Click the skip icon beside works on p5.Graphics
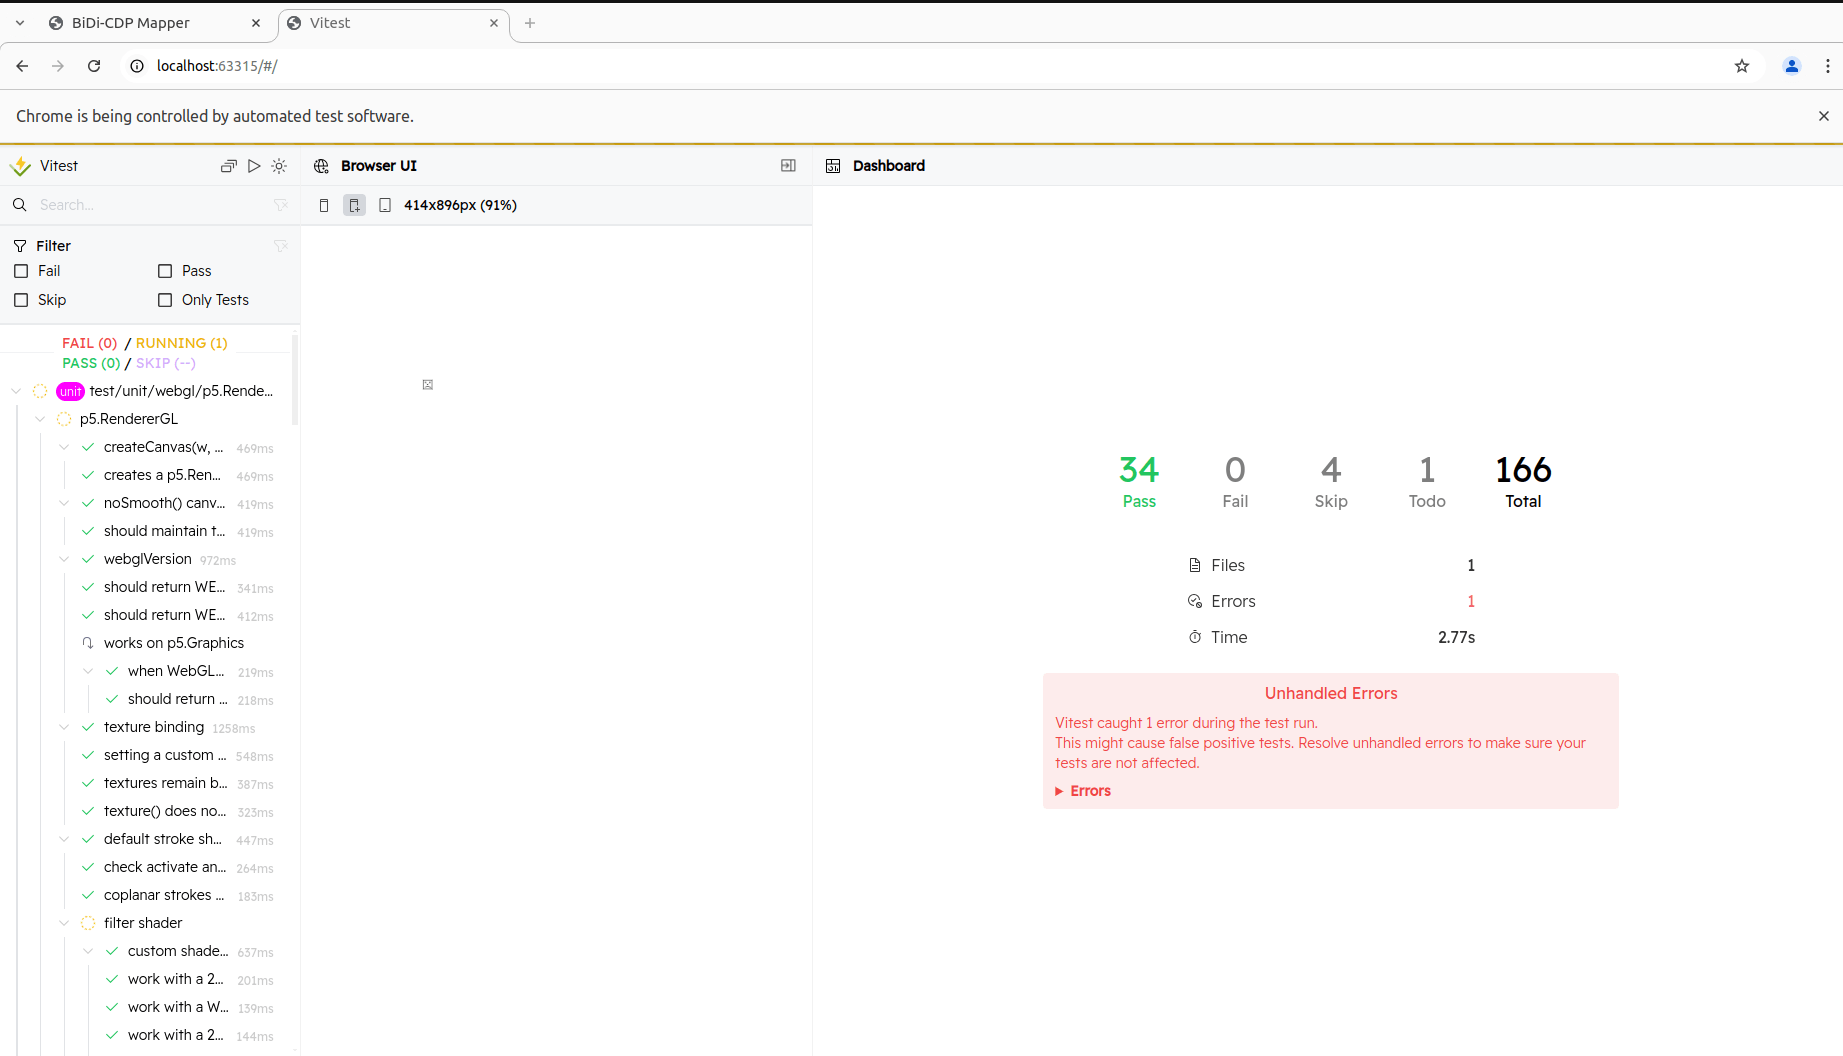This screenshot has height=1056, width=1843. [x=88, y=643]
